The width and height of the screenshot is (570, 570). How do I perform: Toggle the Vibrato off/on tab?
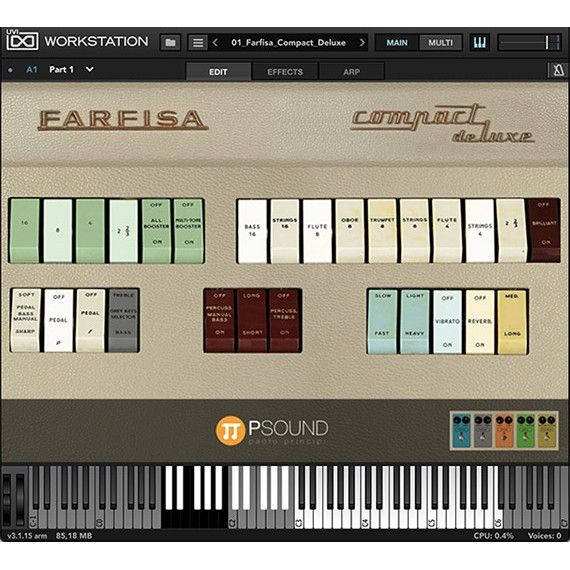(x=447, y=322)
